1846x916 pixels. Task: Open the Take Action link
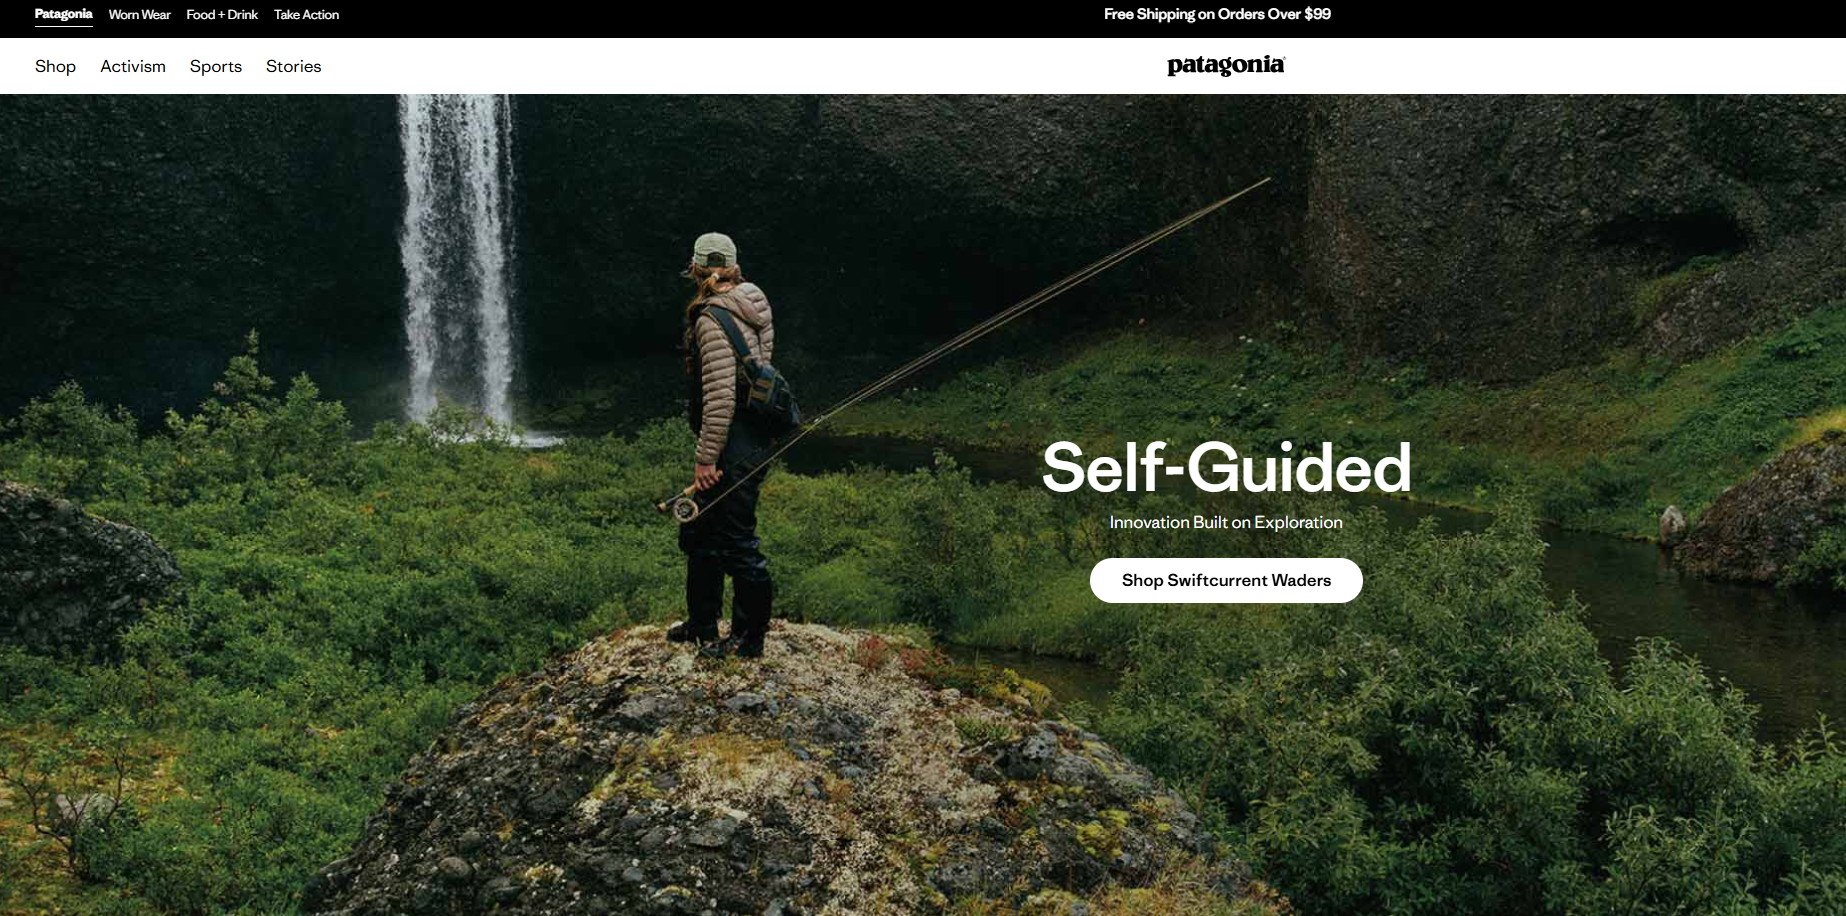[306, 14]
